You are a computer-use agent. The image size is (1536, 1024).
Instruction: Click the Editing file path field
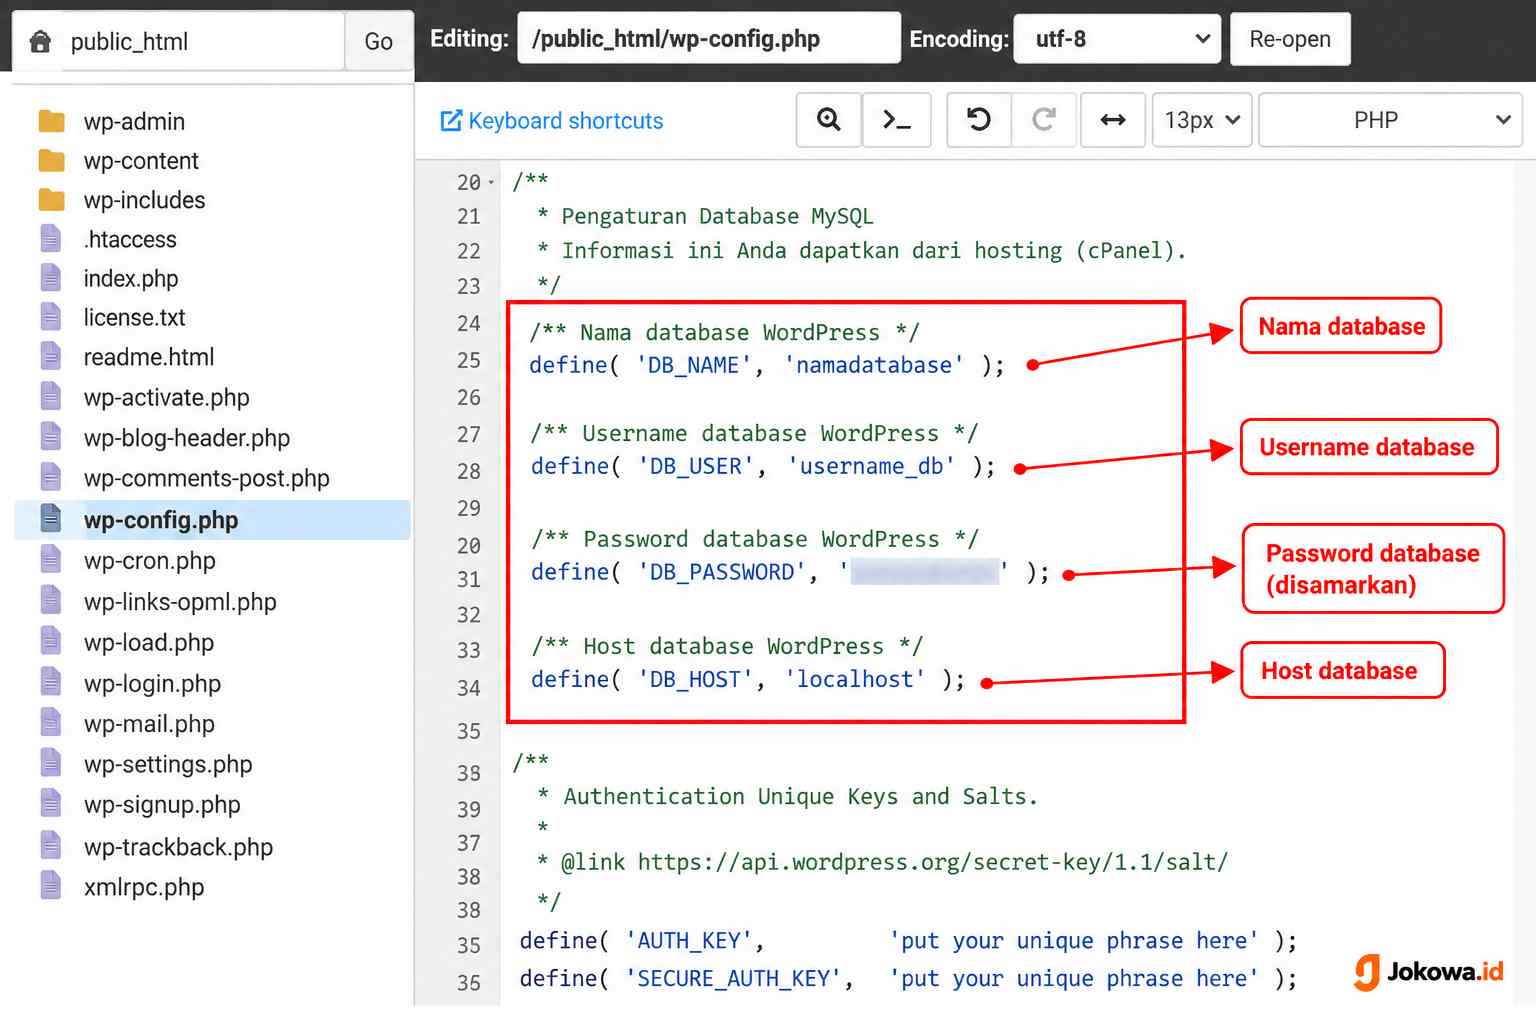pyautogui.click(x=709, y=39)
